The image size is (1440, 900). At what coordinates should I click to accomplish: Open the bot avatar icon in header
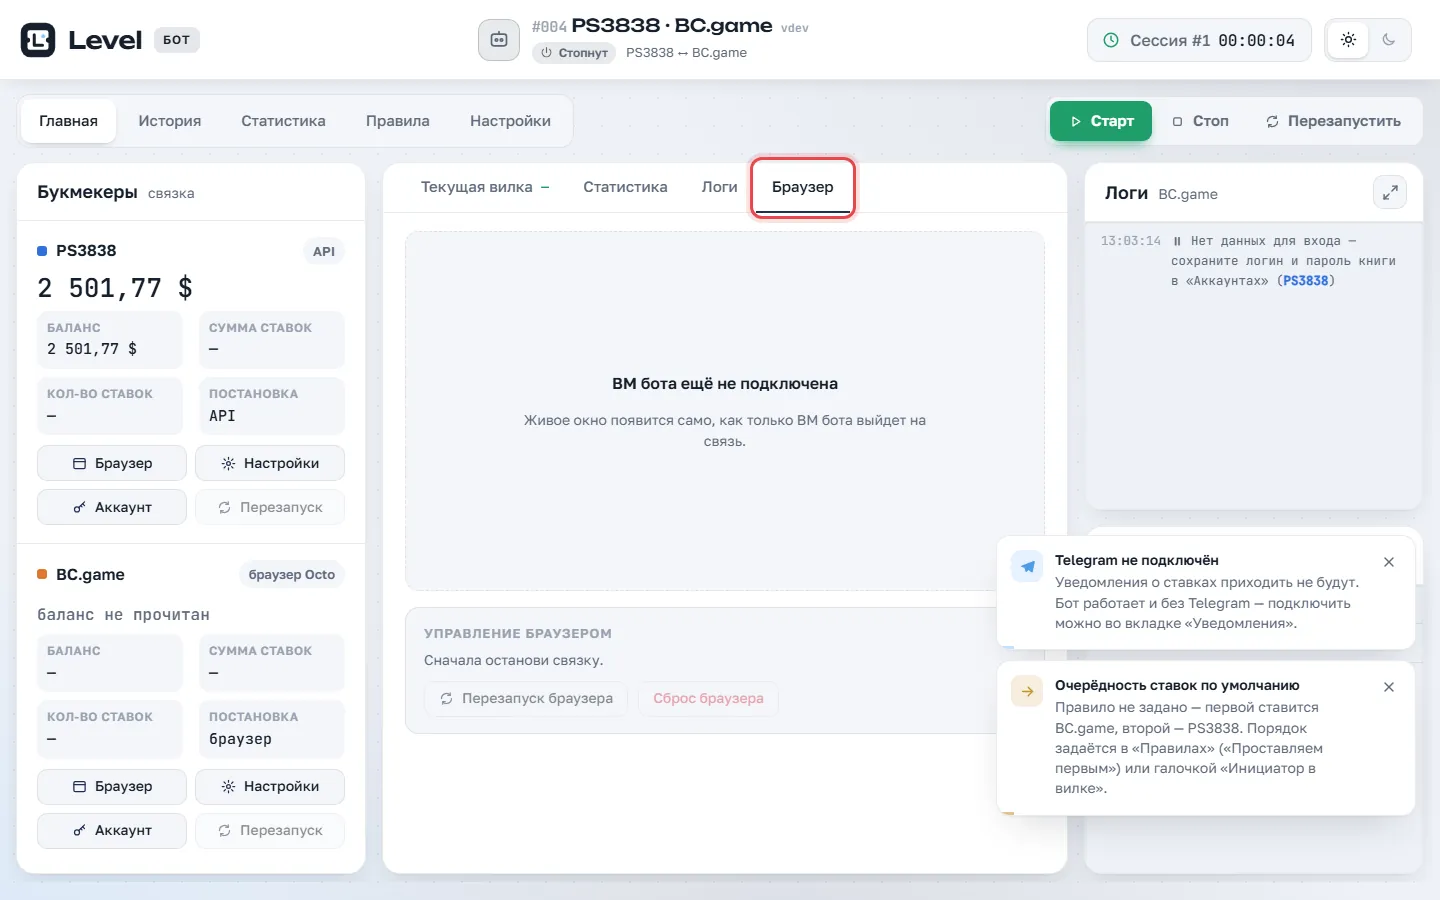(x=499, y=40)
